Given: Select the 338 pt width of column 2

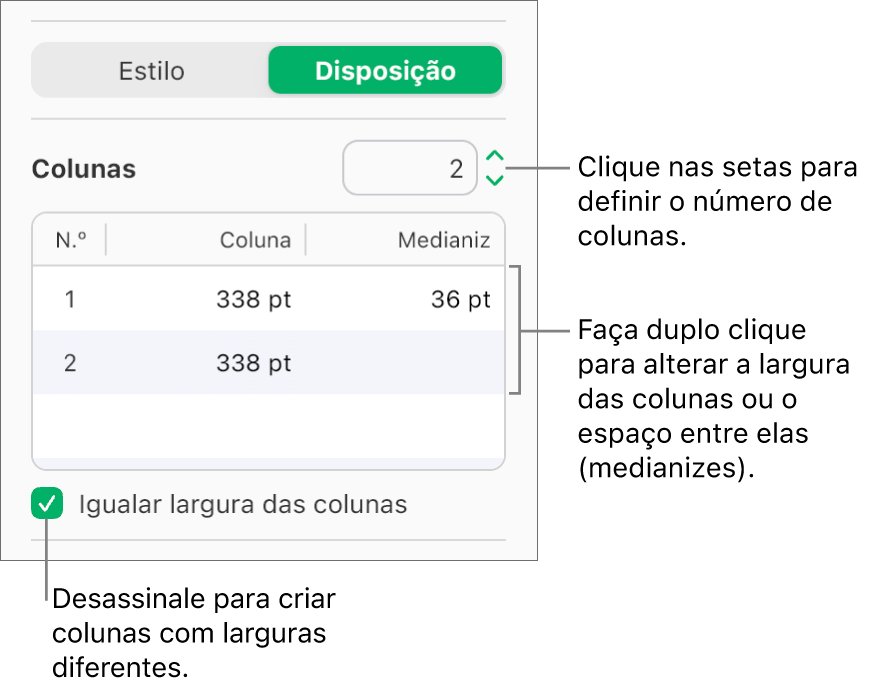Looking at the screenshot, I should point(255,363).
